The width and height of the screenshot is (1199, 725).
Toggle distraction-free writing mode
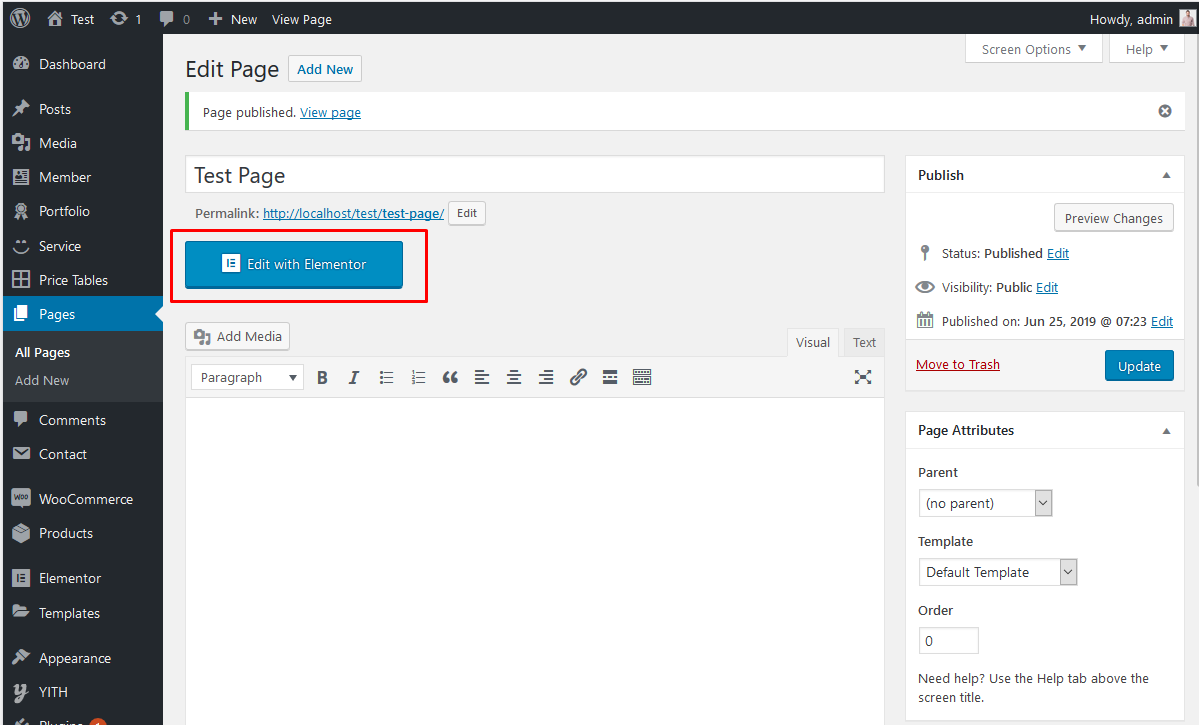point(863,377)
